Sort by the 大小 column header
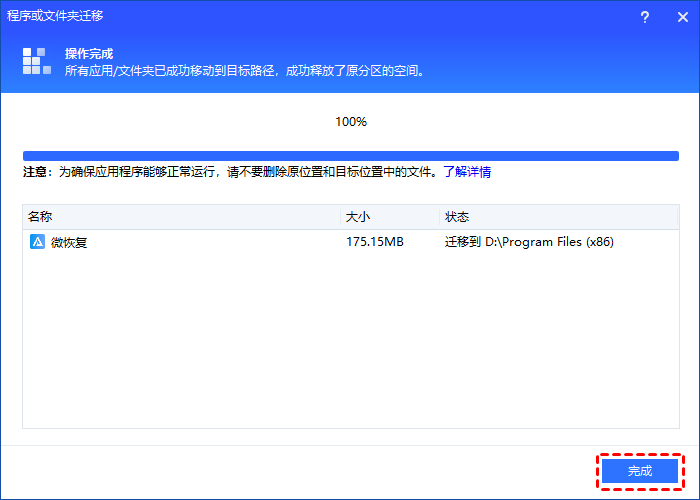The width and height of the screenshot is (700, 500). click(x=357, y=217)
